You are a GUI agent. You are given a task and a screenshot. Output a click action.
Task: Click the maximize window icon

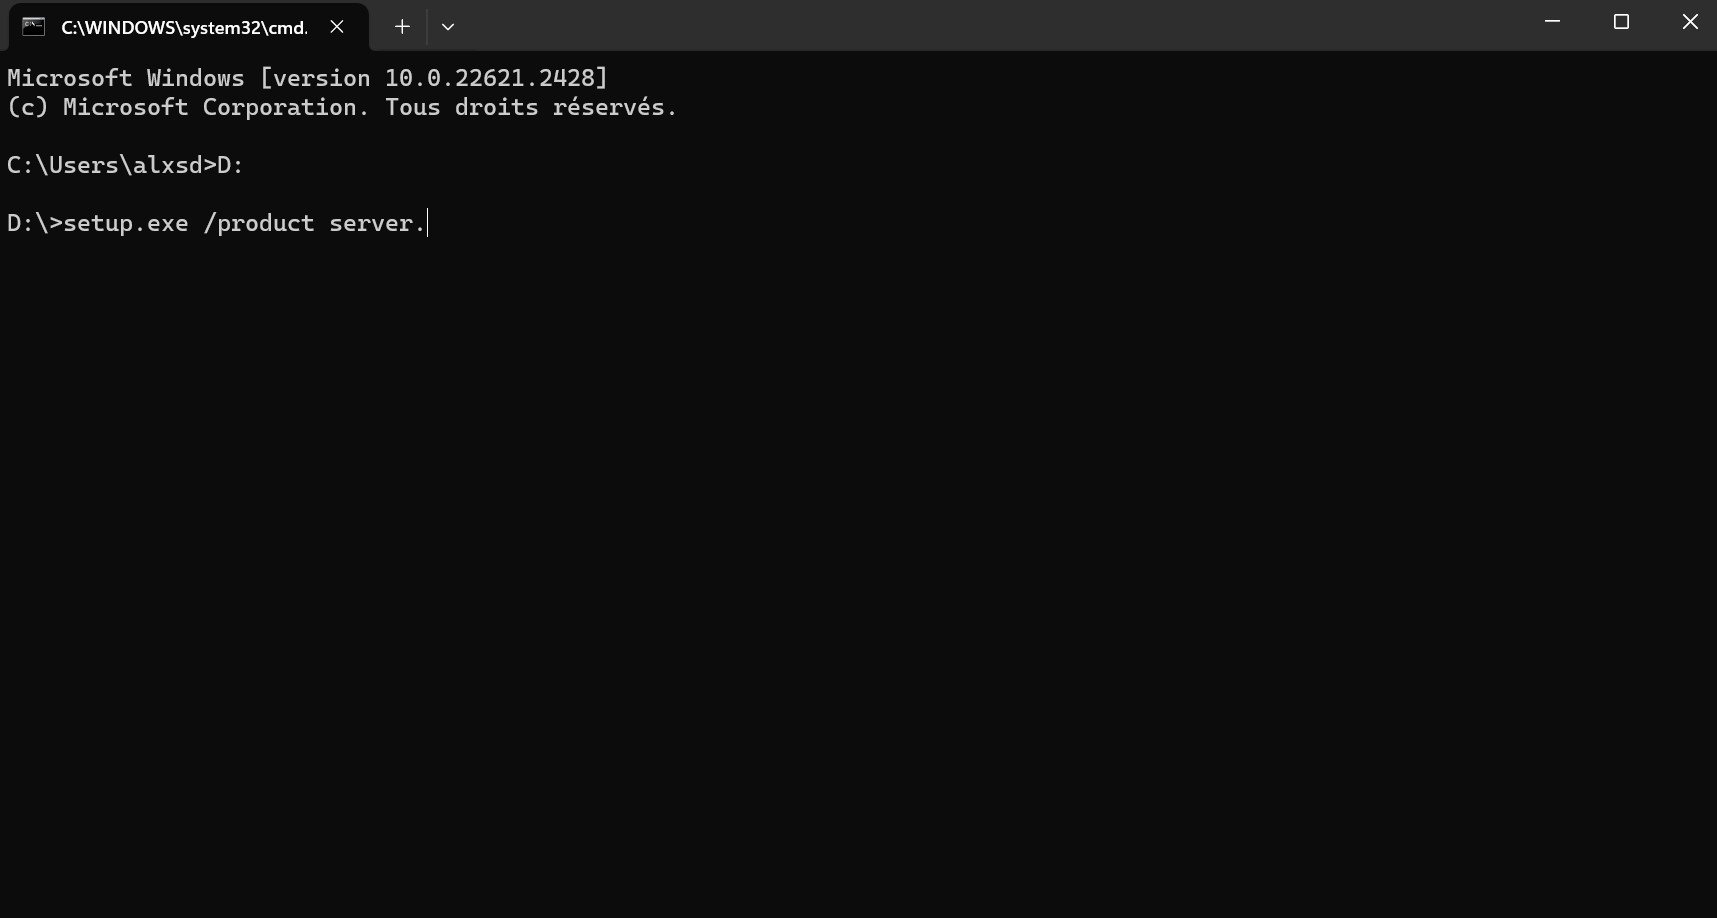tap(1621, 21)
